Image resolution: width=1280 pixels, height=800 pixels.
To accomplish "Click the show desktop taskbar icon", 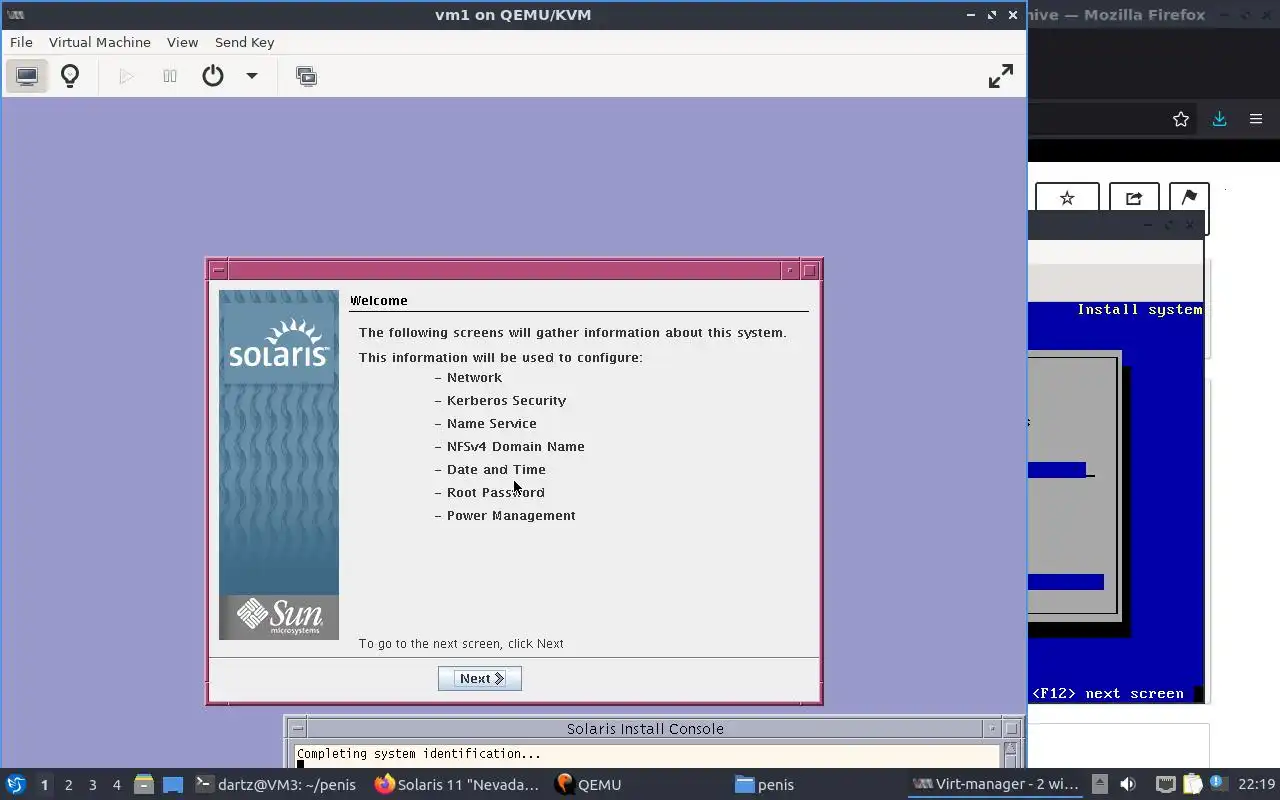I will point(173,784).
